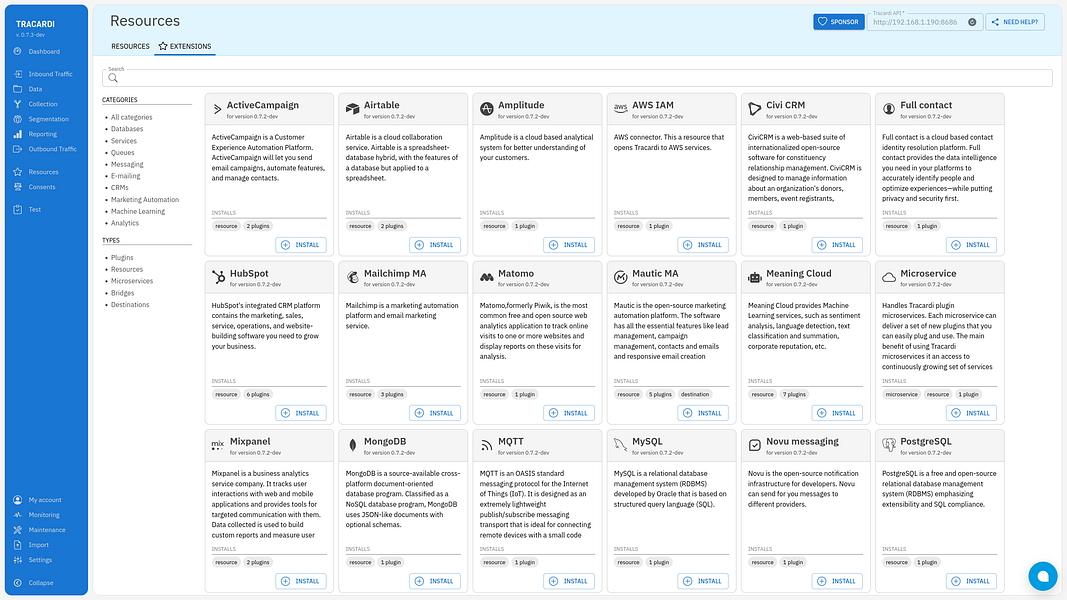
Task: Click the Airtable logo icon
Action: tap(352, 109)
